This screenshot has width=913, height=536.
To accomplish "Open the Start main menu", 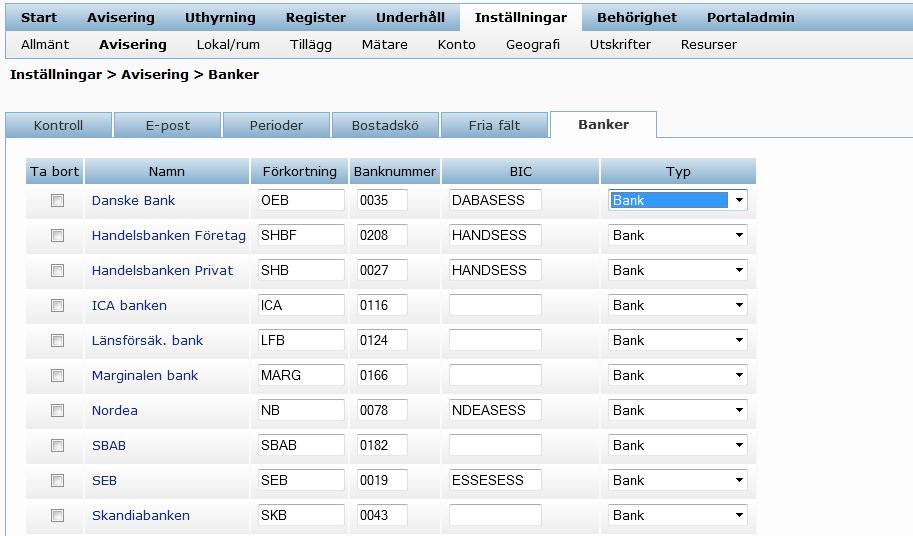I will click(x=39, y=17).
